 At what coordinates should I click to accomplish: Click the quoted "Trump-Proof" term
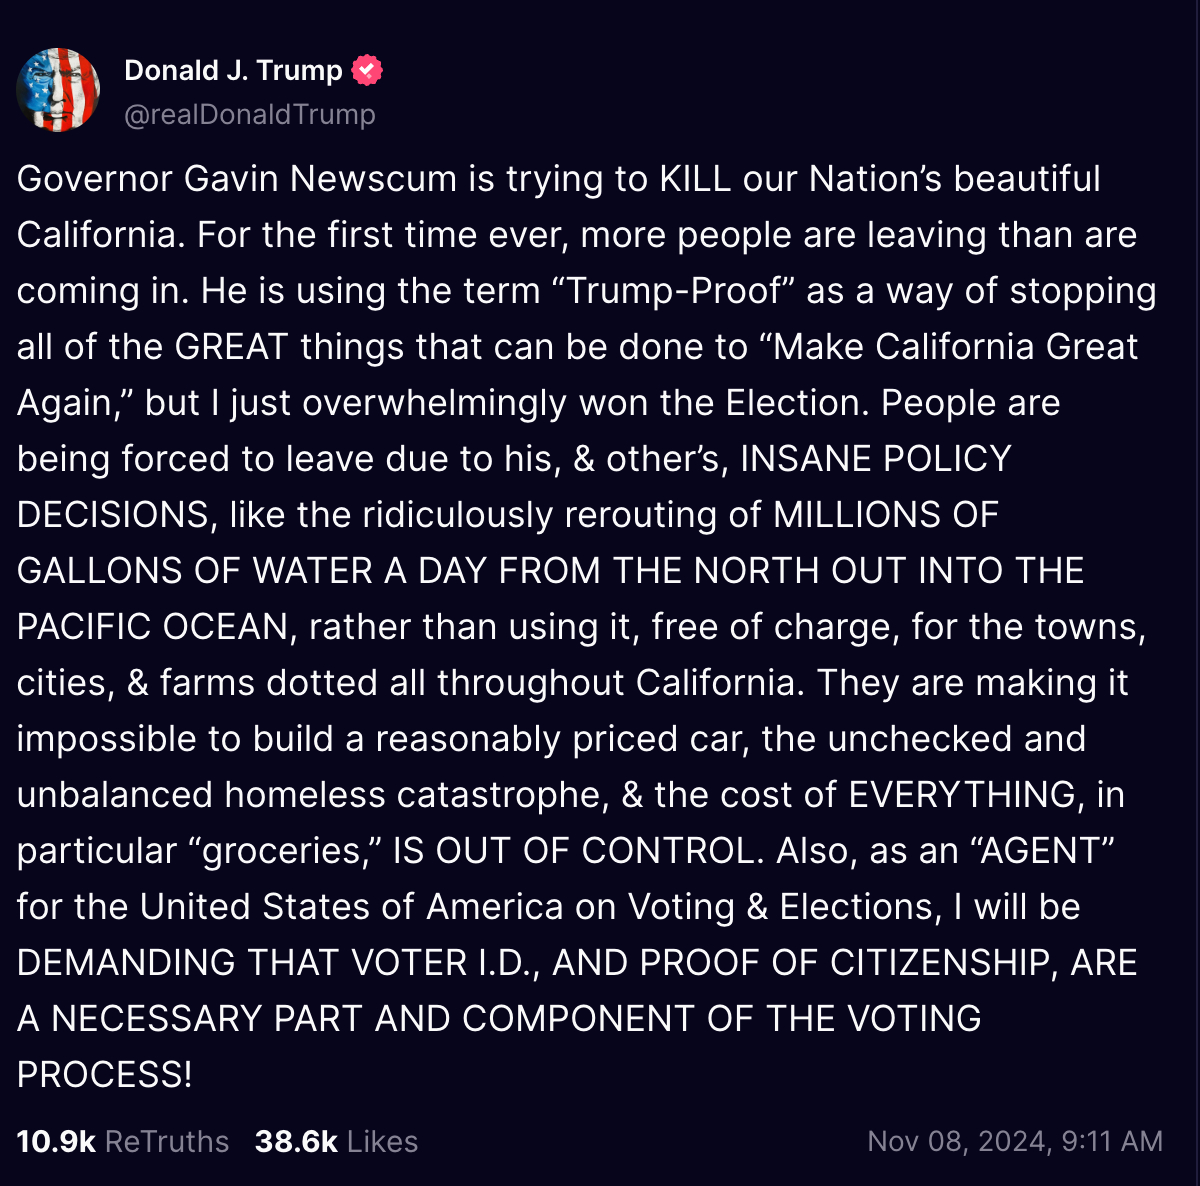[674, 291]
